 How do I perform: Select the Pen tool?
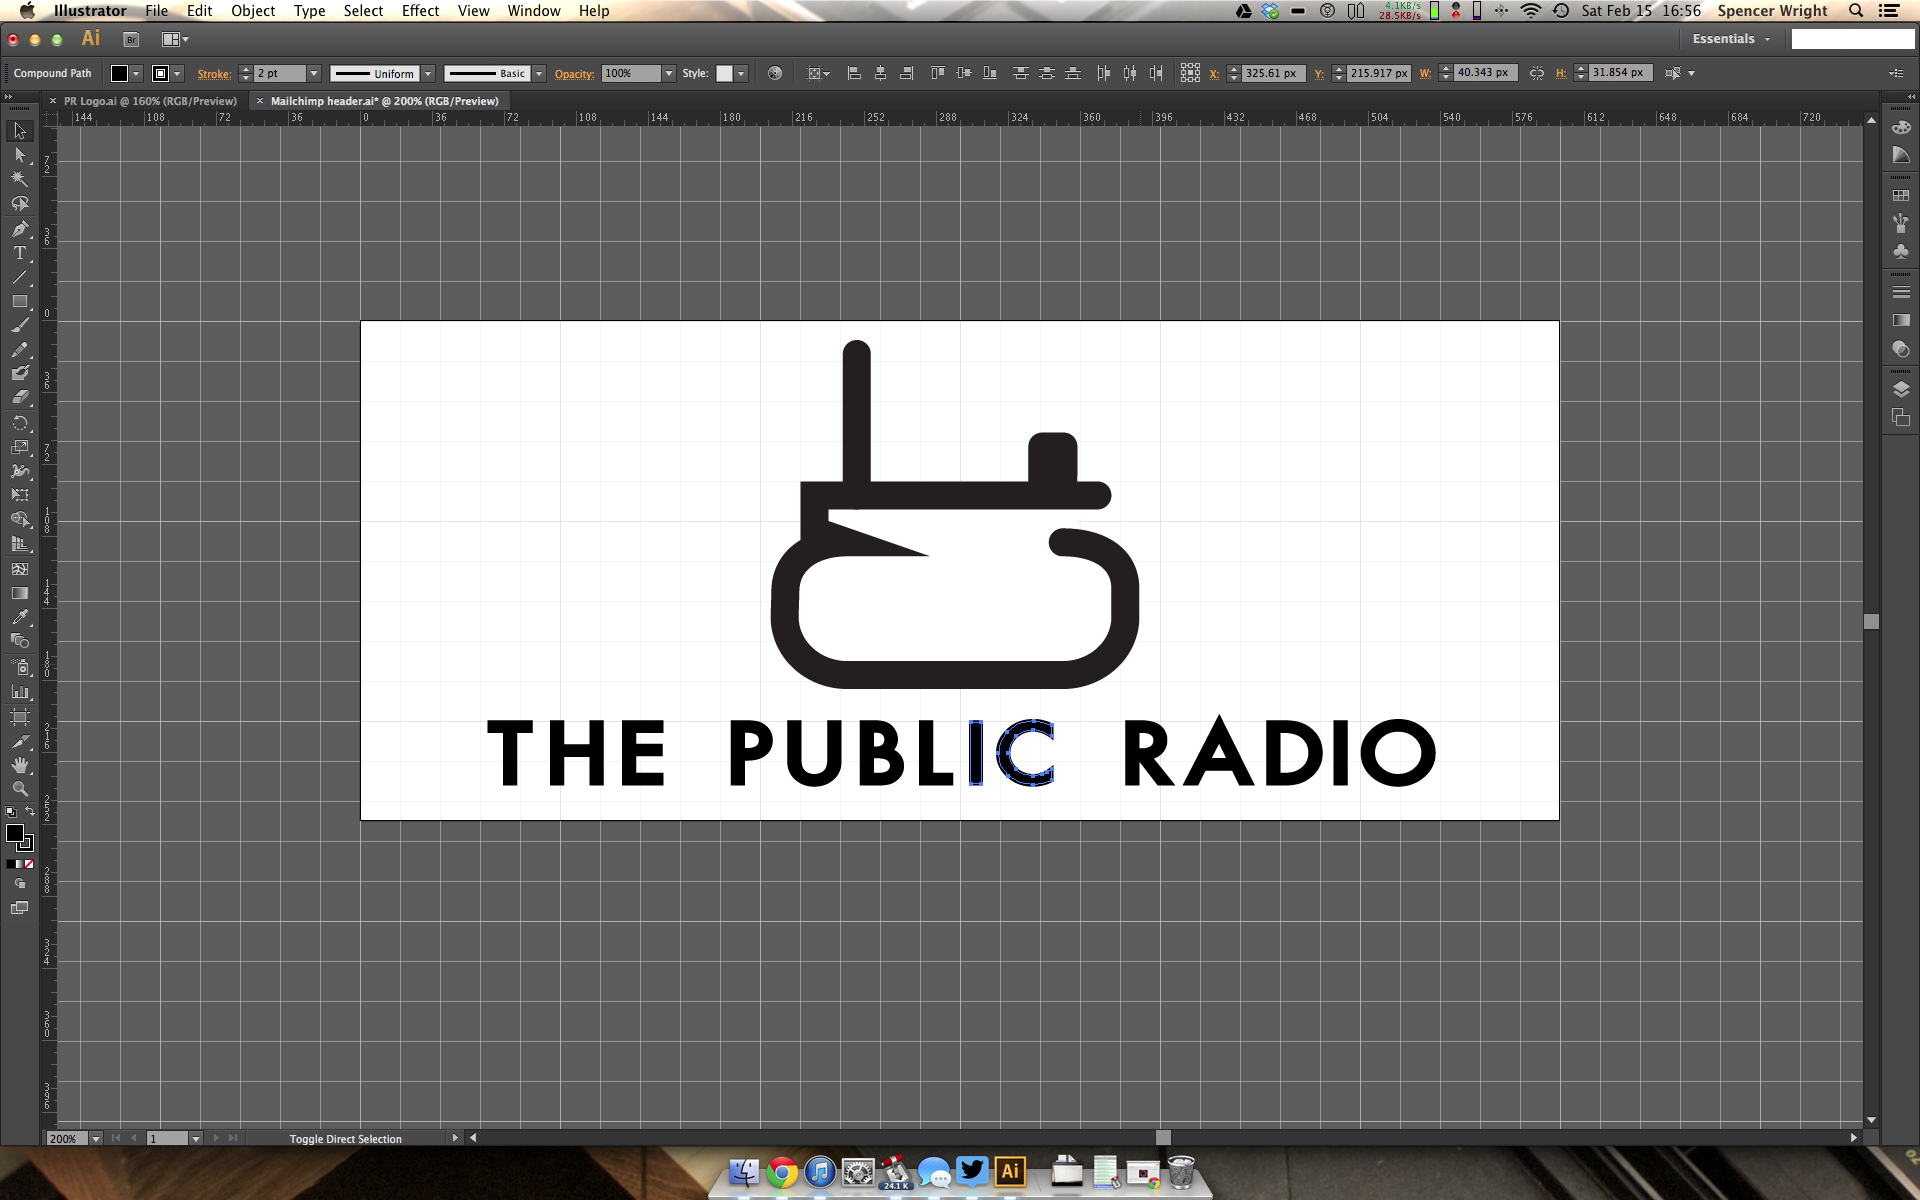pyautogui.click(x=19, y=228)
